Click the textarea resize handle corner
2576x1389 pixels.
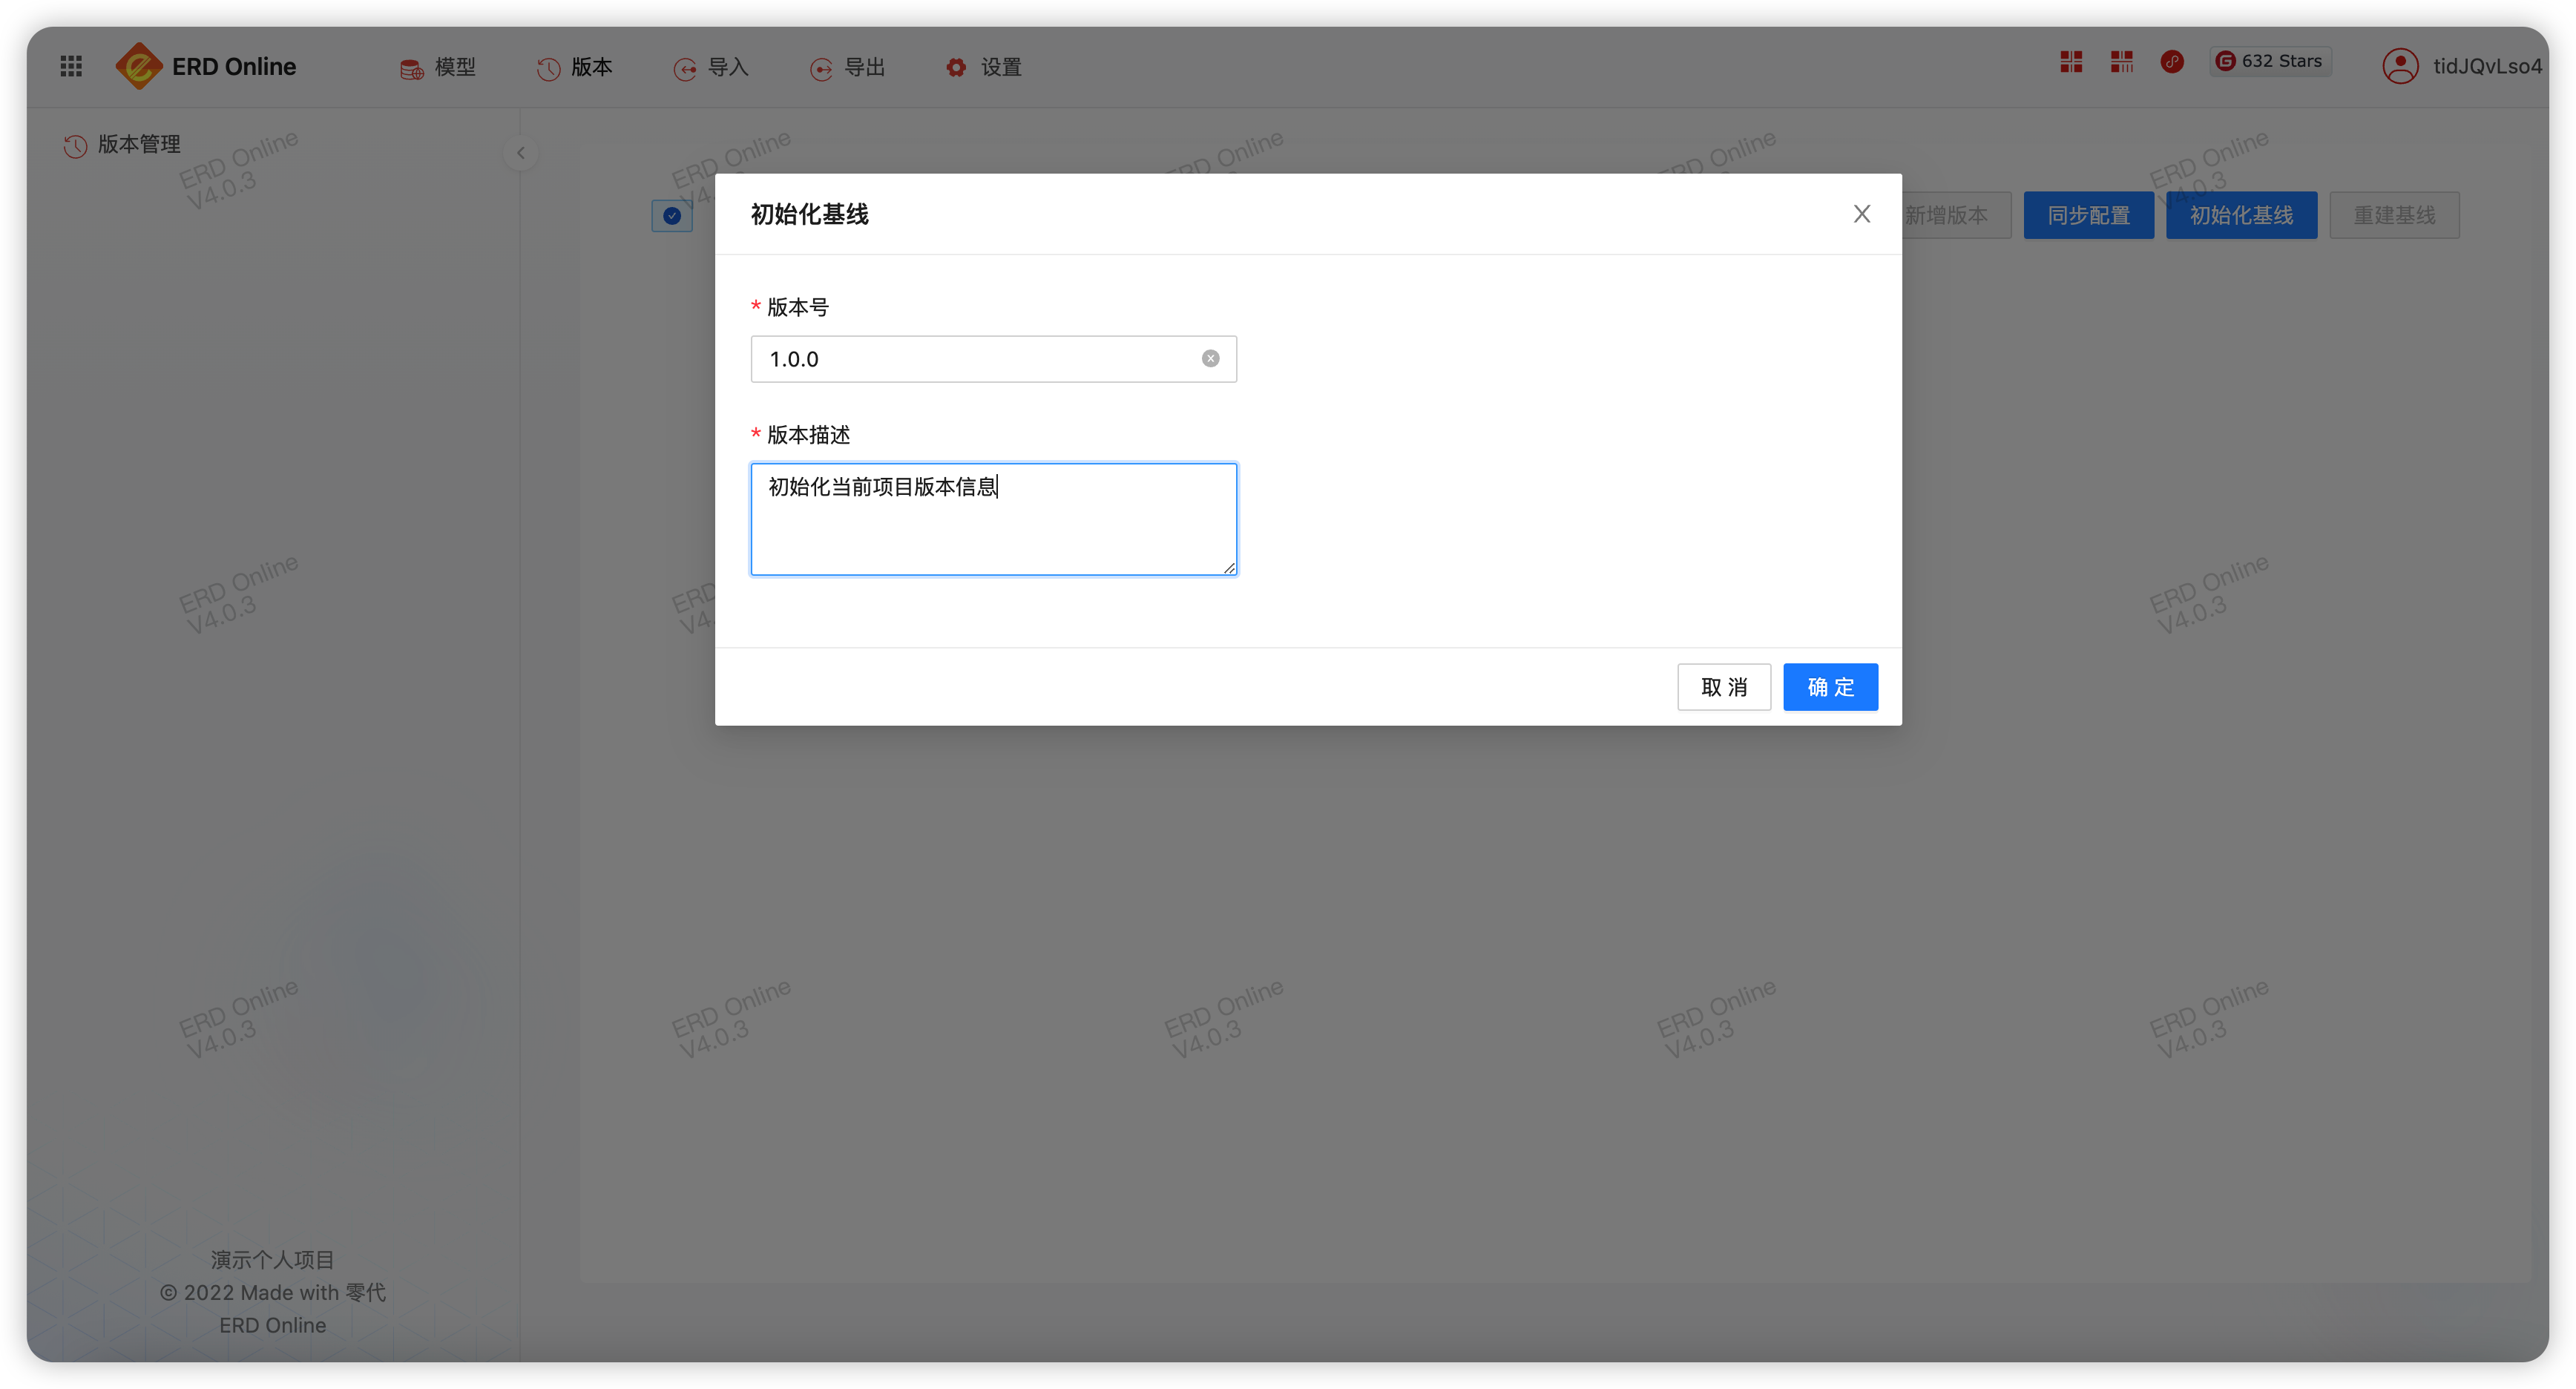pos(1229,567)
